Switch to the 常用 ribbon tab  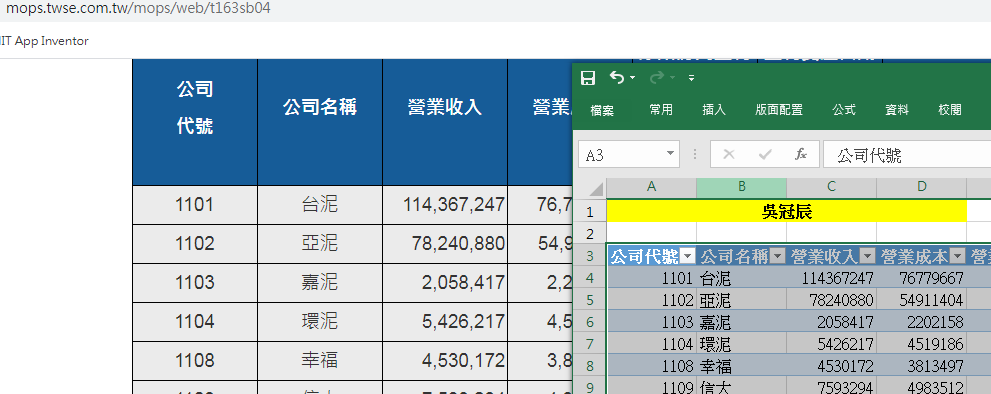(x=661, y=109)
